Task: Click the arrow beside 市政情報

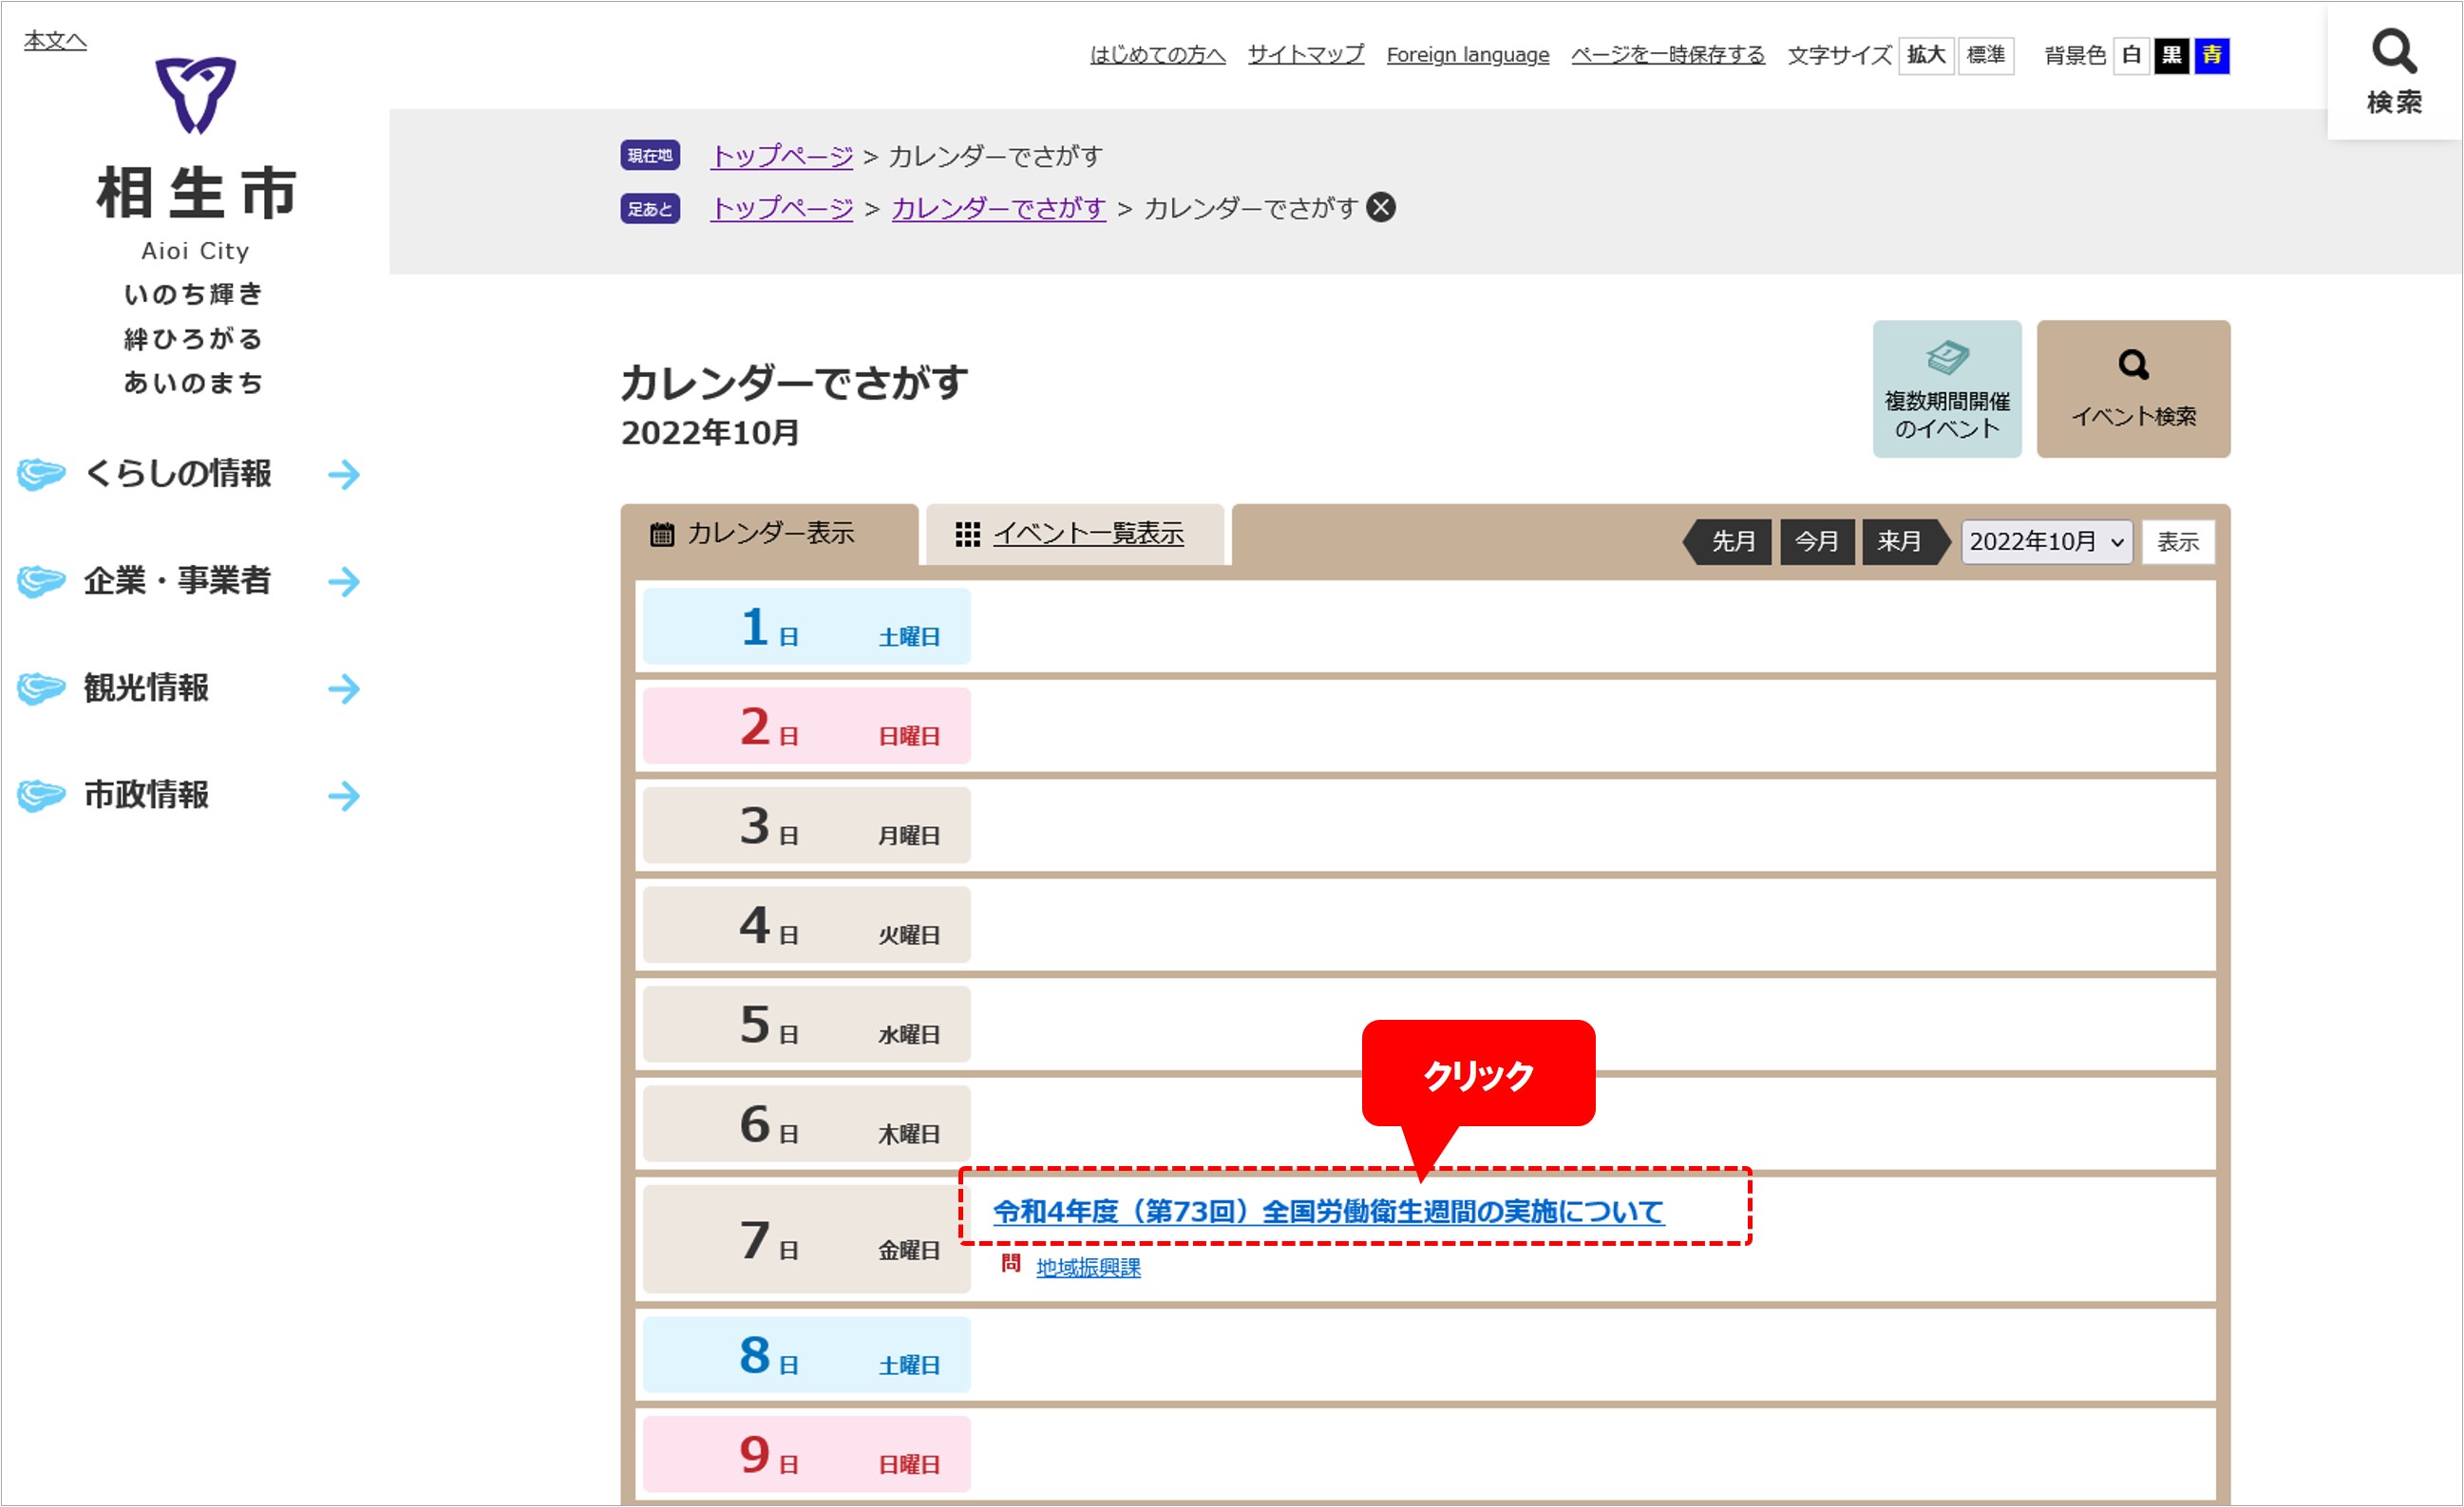Action: 344,796
